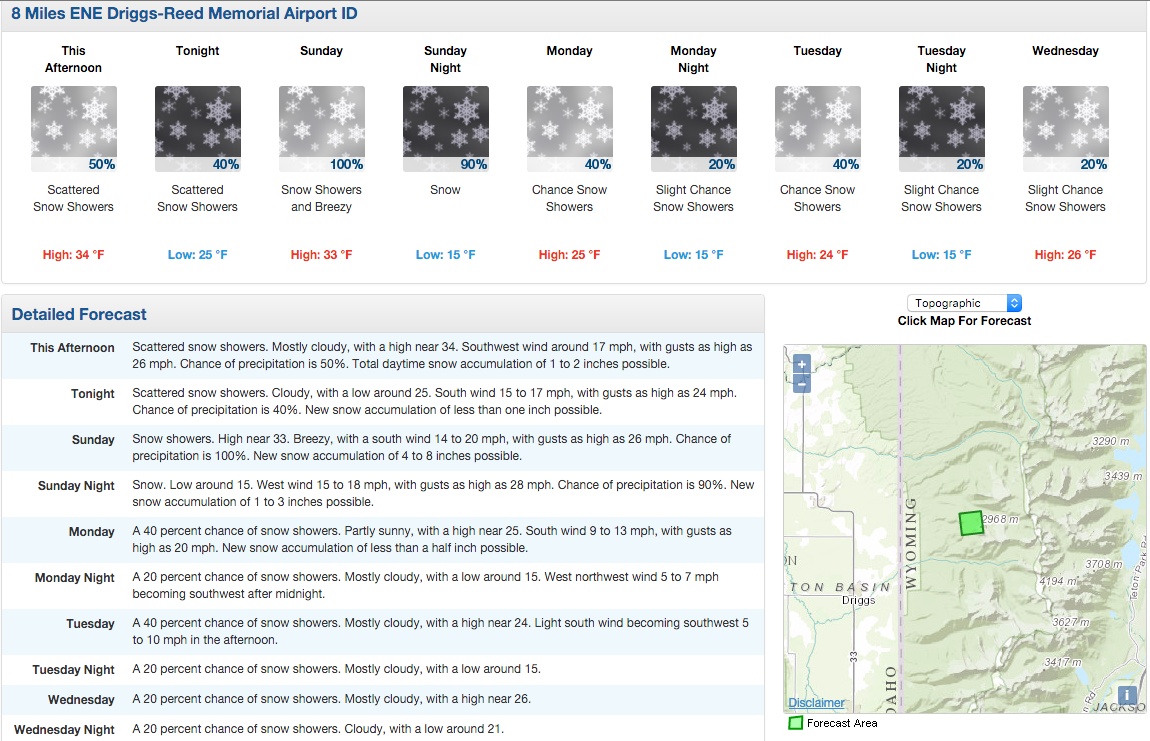This screenshot has height=741, width=1150.
Task: Click the Forecast Area legend green swatch
Action: pos(795,723)
